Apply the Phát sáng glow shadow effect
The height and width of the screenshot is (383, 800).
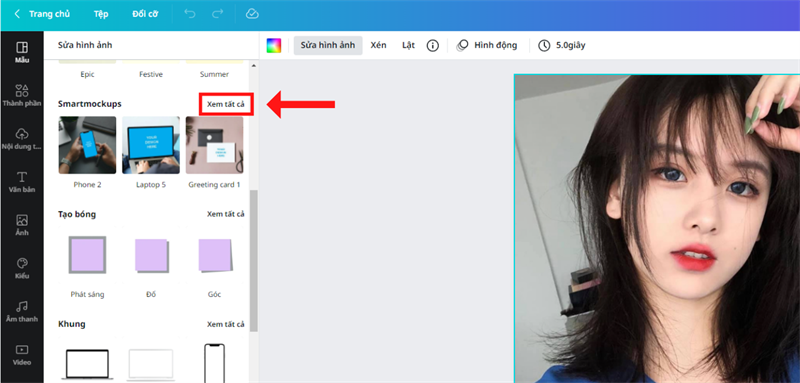point(87,255)
